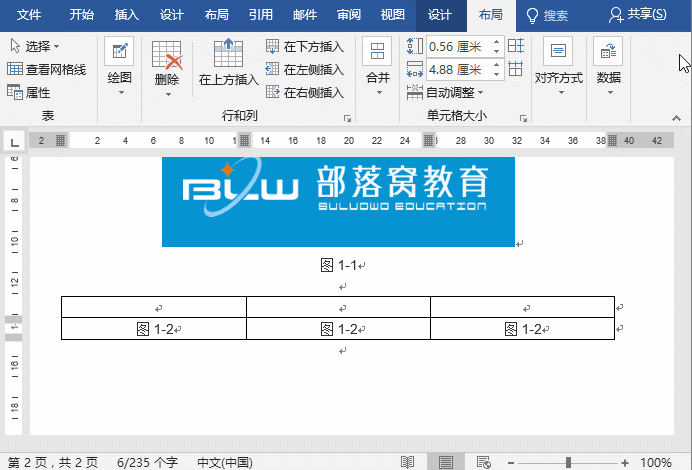This screenshot has width=692, height=470.
Task: Click the 中文(中国) language indicator
Action: point(225,462)
